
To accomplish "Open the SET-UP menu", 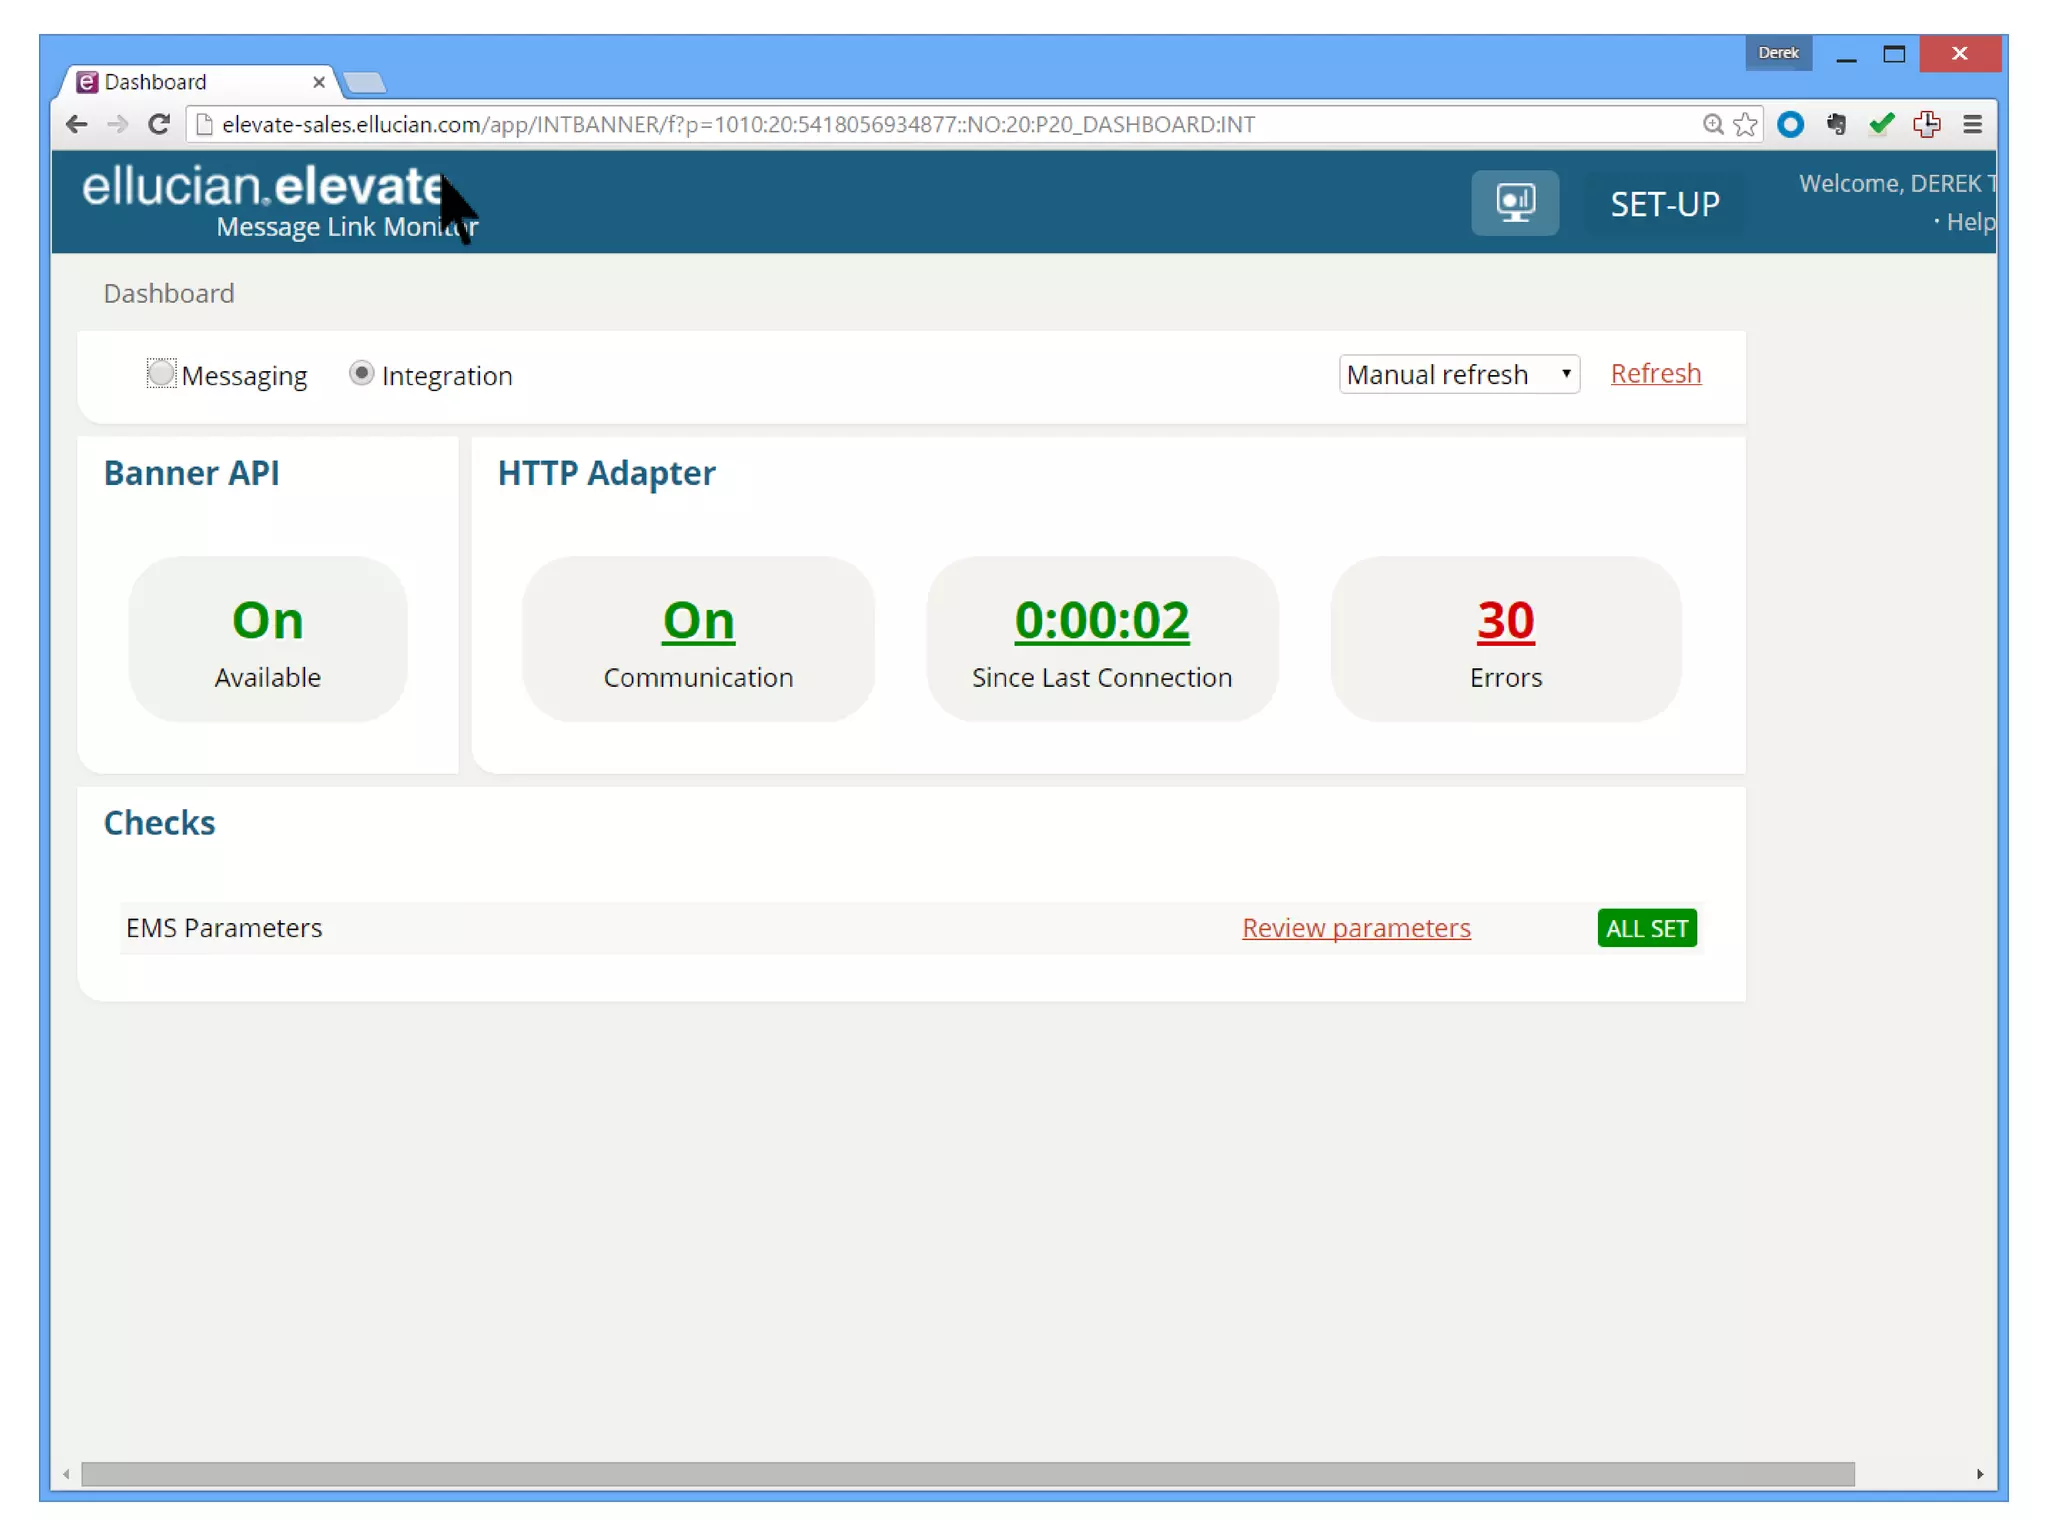I will 1664,204.
